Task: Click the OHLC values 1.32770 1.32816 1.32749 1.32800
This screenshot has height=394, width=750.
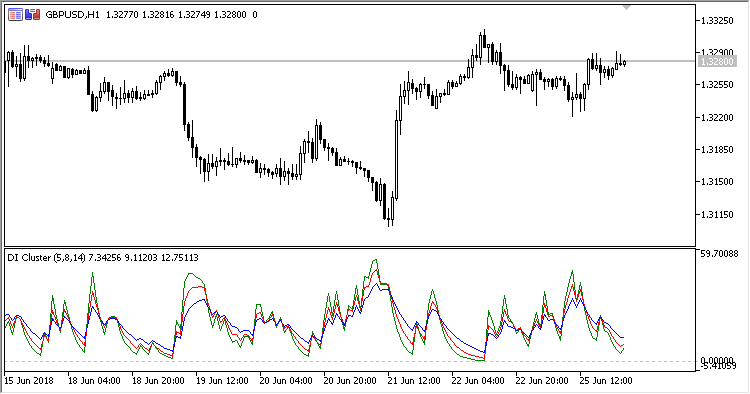Action: (x=176, y=15)
